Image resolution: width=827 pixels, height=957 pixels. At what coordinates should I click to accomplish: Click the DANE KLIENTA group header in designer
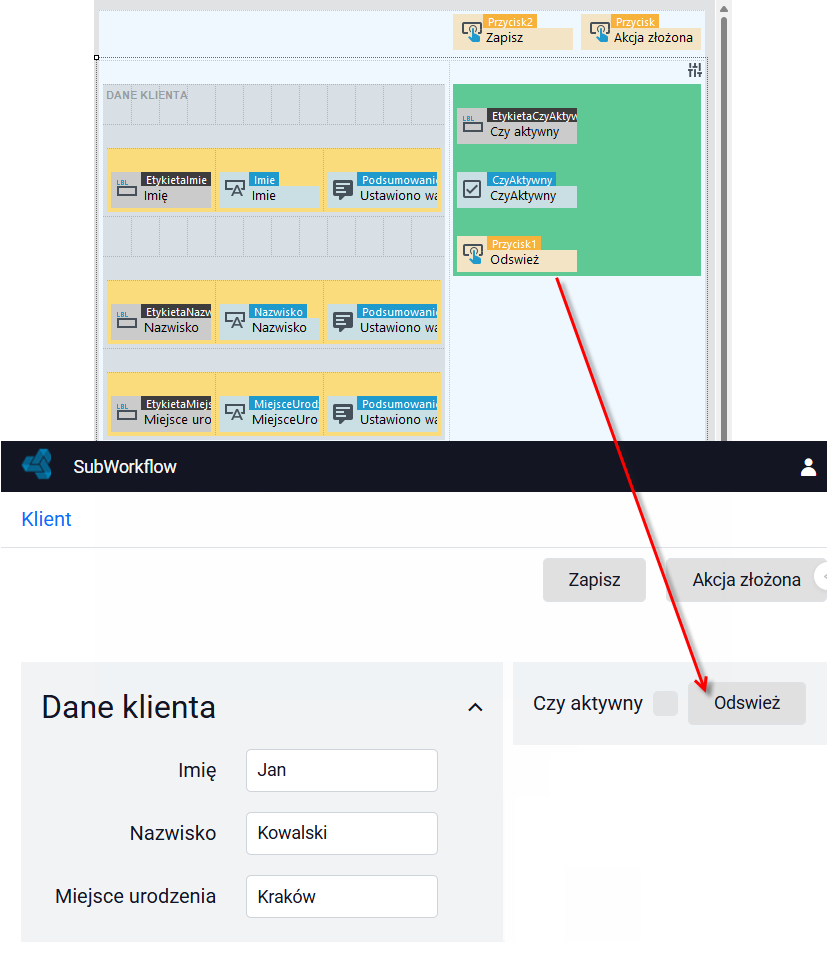click(146, 95)
